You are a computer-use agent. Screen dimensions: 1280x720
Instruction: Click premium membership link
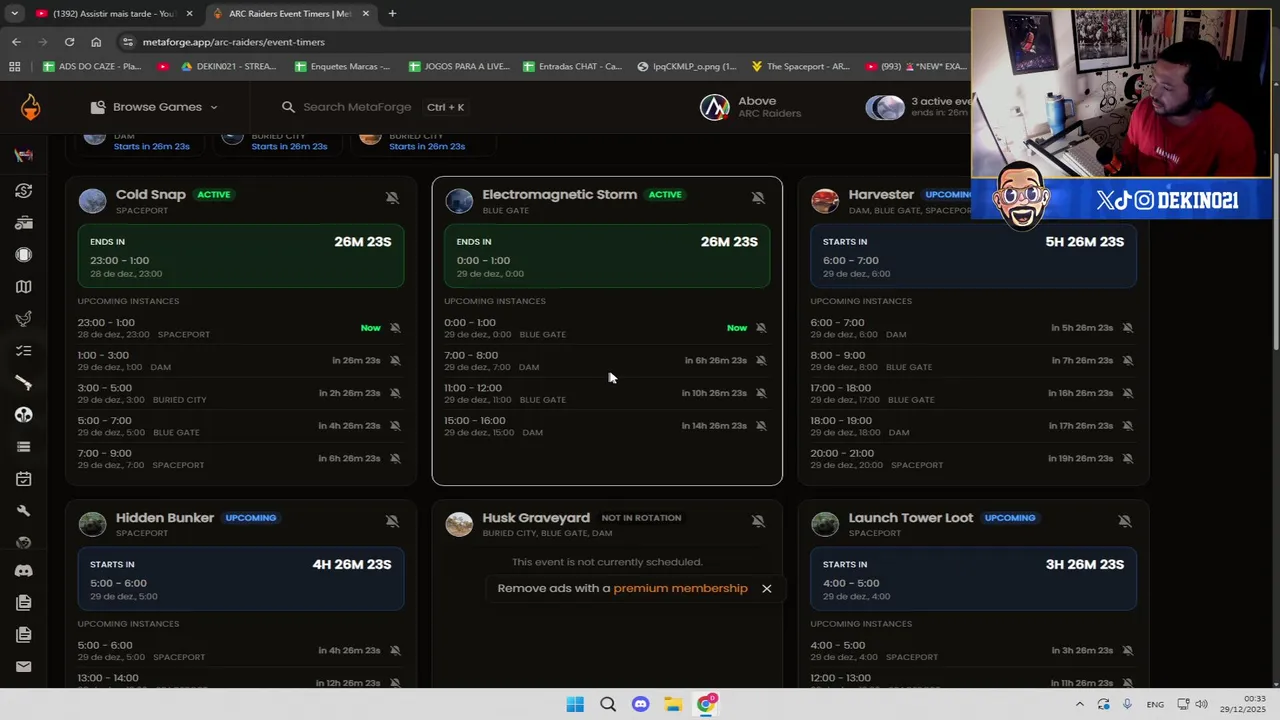[680, 588]
